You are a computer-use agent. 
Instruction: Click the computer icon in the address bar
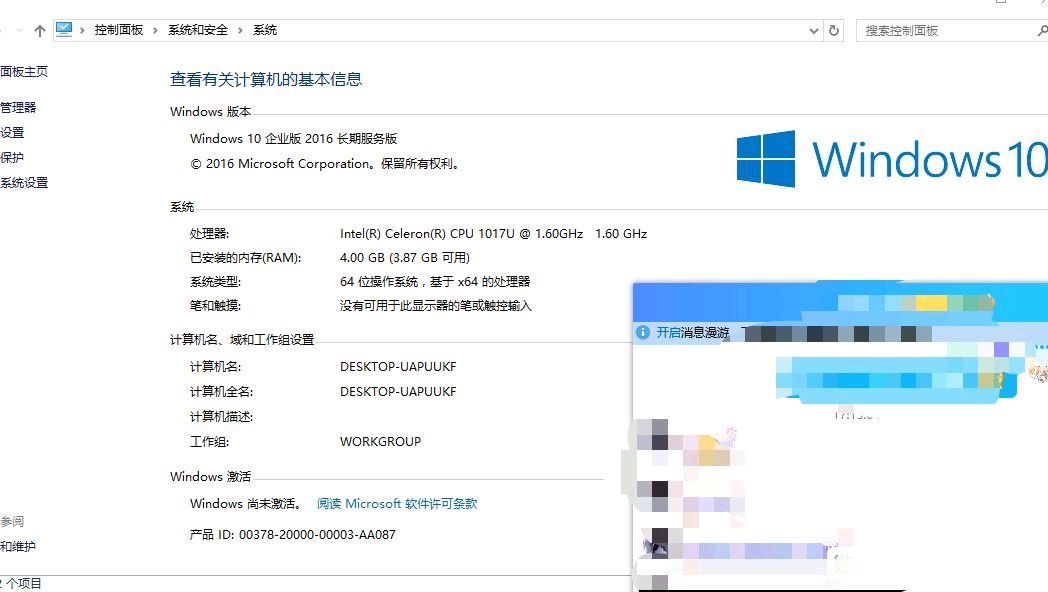(x=63, y=29)
